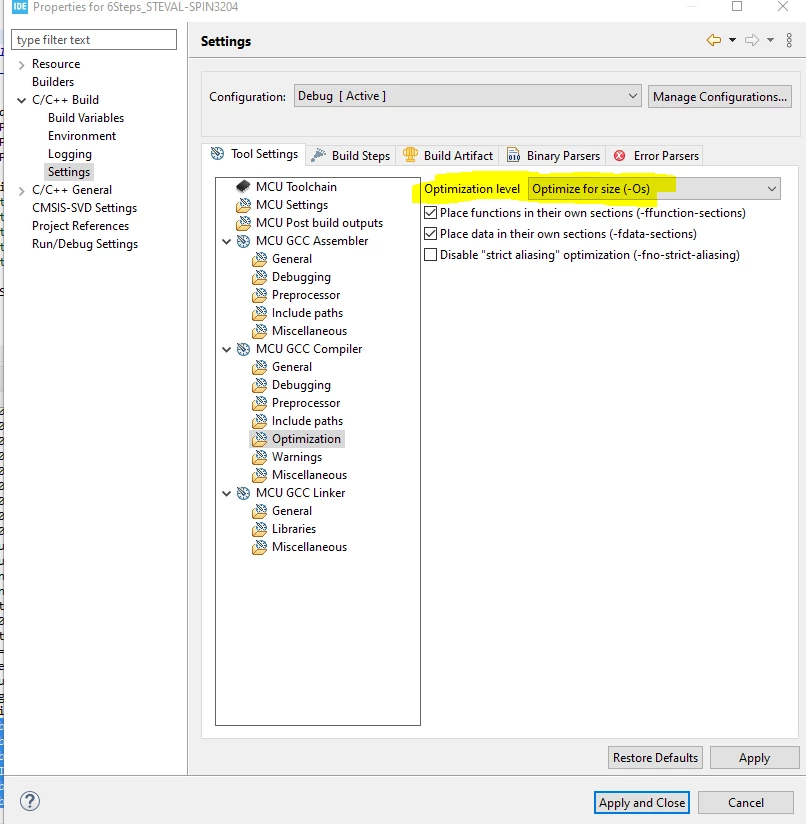Uncheck Place data in their own sections
The height and width of the screenshot is (824, 806).
430,234
